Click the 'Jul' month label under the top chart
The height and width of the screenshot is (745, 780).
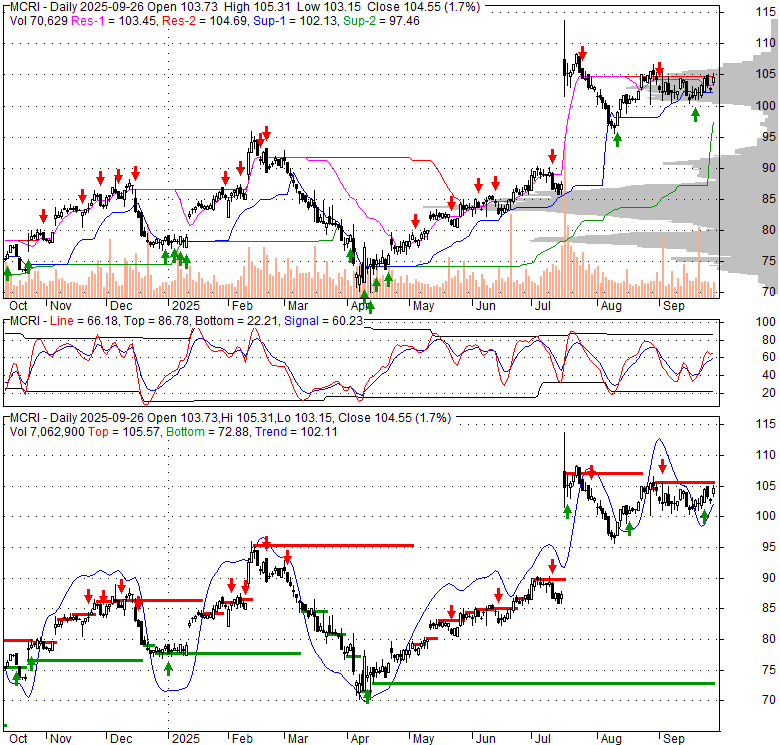click(x=542, y=306)
